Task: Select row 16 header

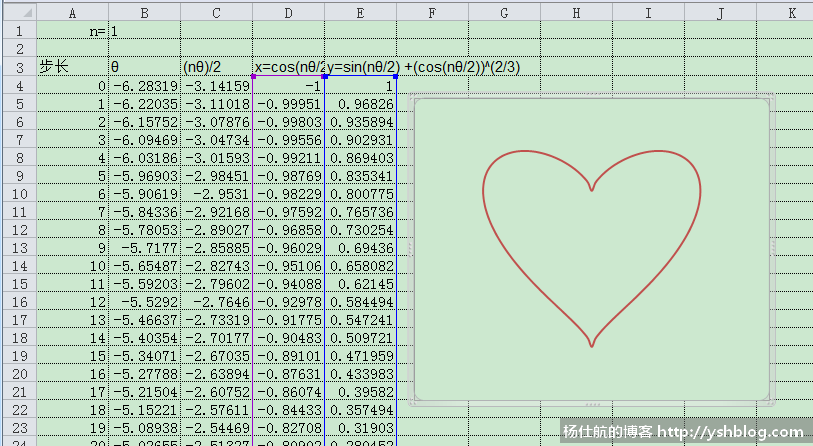Action: pyautogui.click(x=20, y=302)
